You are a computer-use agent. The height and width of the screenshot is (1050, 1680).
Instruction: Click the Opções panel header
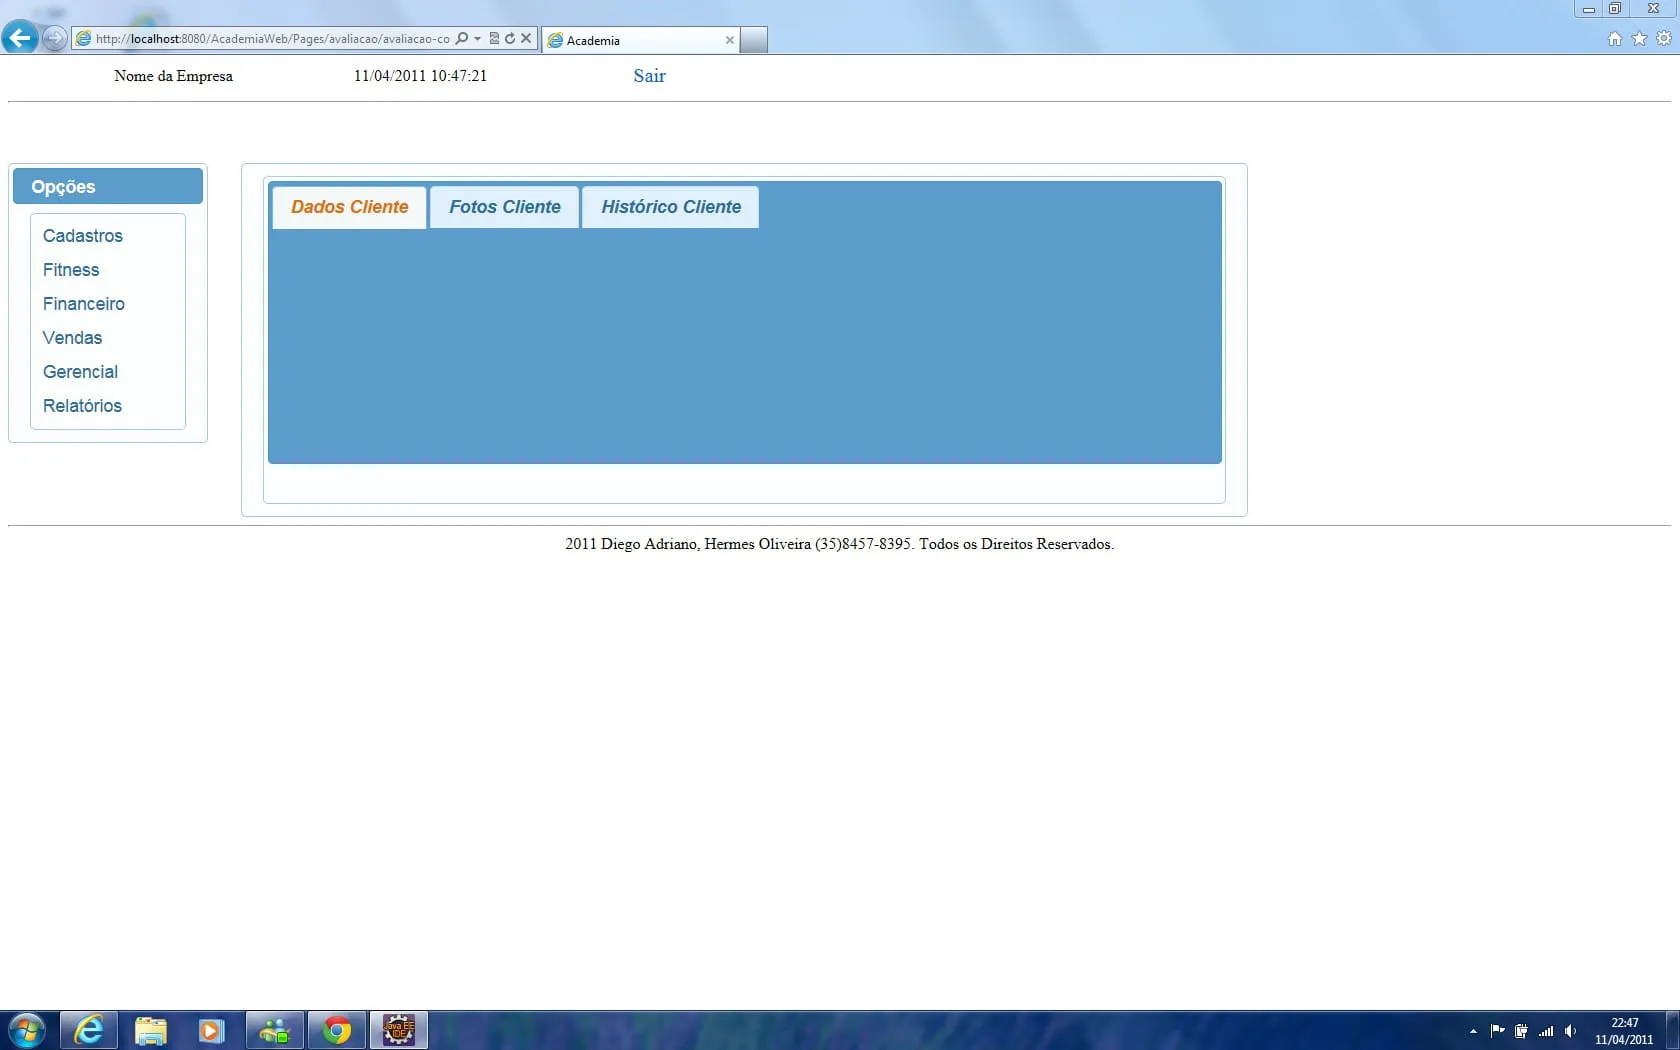coord(108,187)
